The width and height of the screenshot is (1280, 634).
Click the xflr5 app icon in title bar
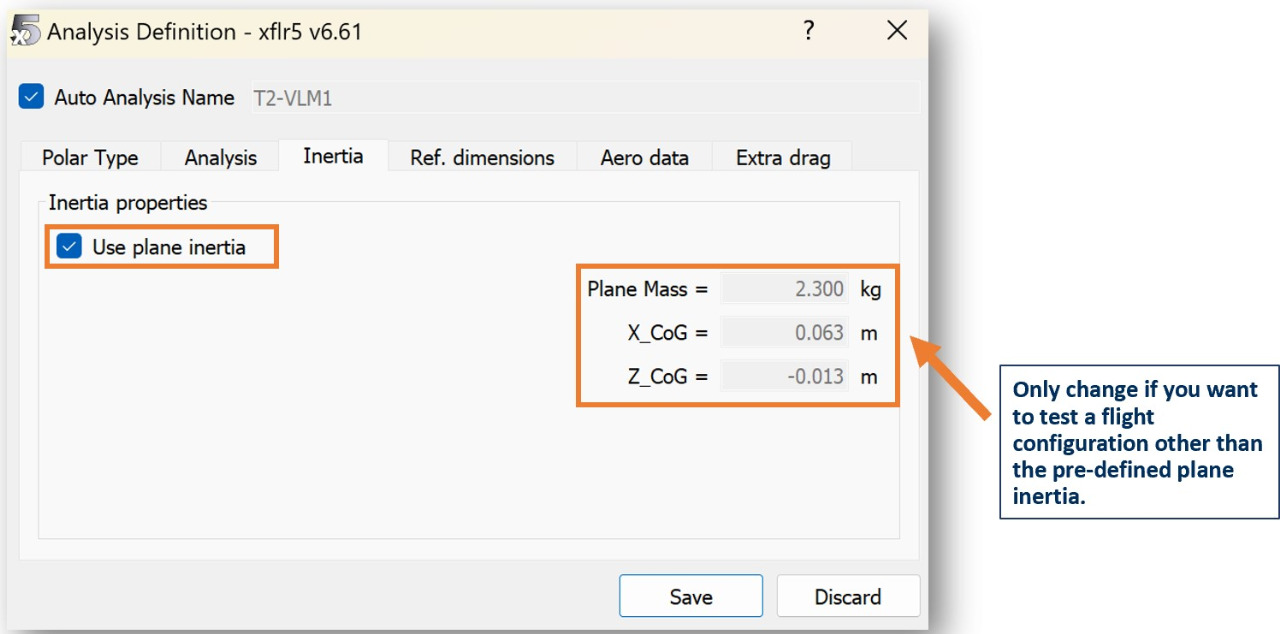coord(24,31)
